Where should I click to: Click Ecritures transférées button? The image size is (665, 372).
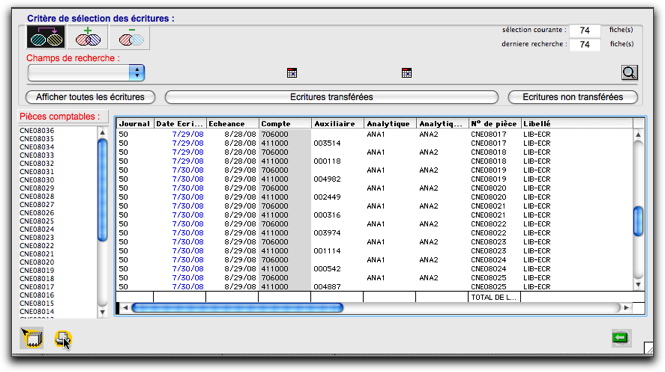[x=332, y=97]
